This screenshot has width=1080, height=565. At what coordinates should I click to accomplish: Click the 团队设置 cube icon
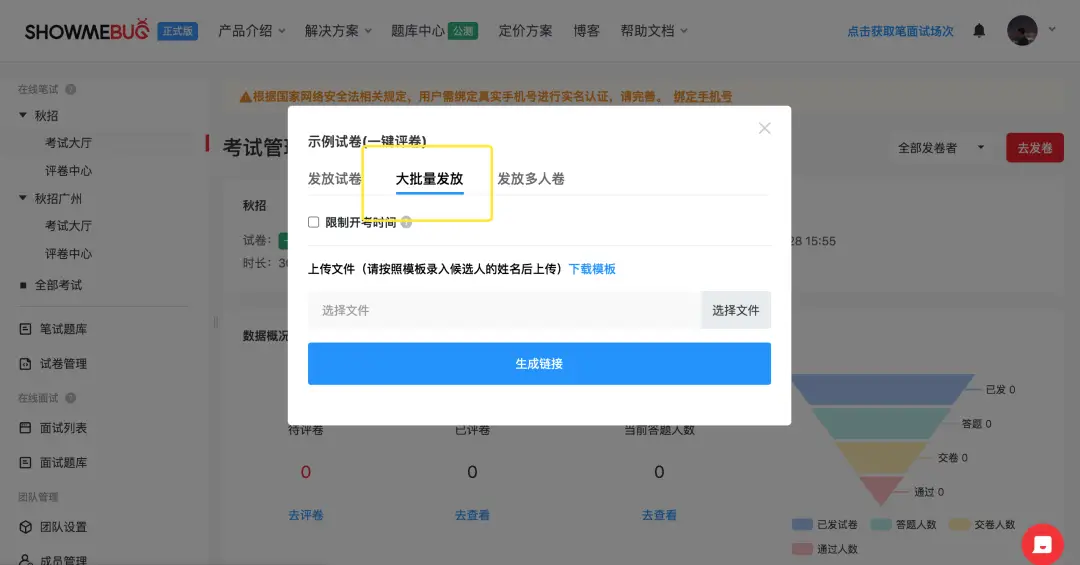[25, 527]
